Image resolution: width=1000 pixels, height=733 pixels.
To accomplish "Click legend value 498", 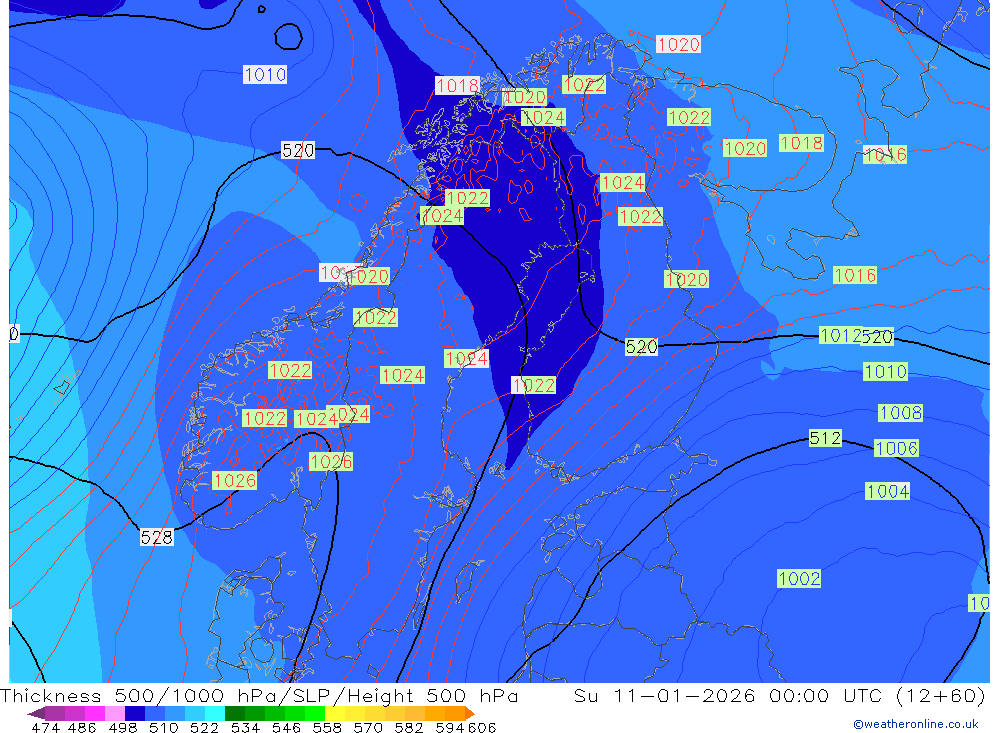I will click(x=123, y=728).
